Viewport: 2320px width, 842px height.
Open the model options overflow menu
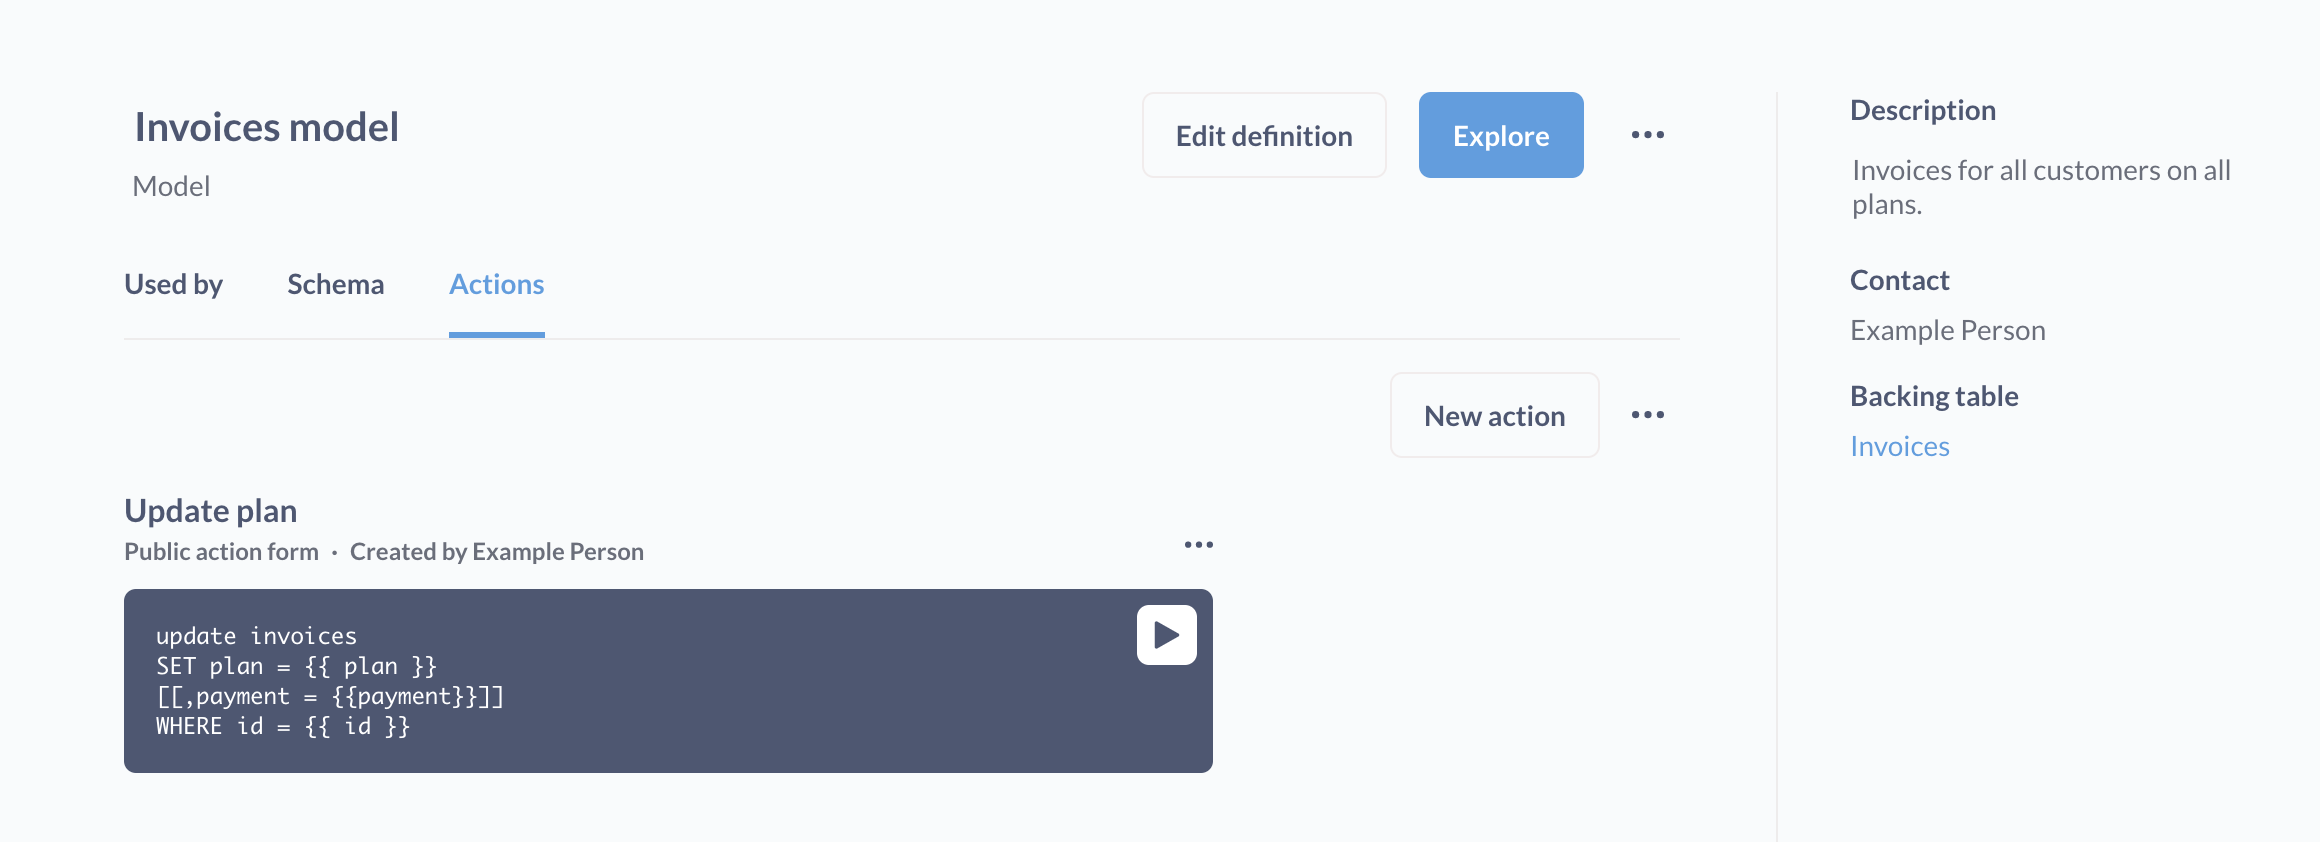click(x=1647, y=134)
